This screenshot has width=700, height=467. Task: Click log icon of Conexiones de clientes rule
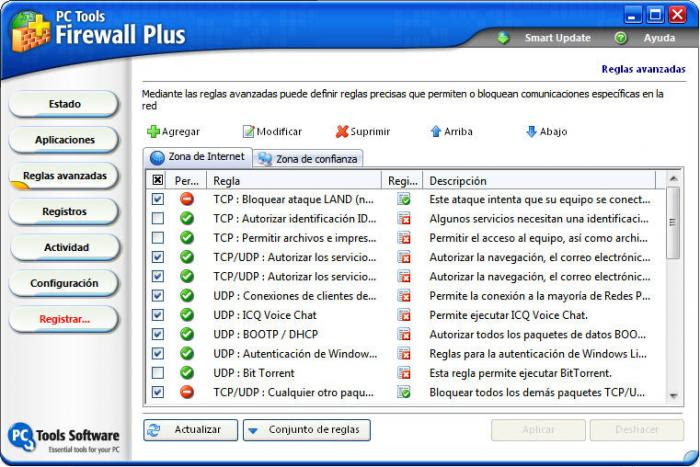pyautogui.click(x=404, y=296)
